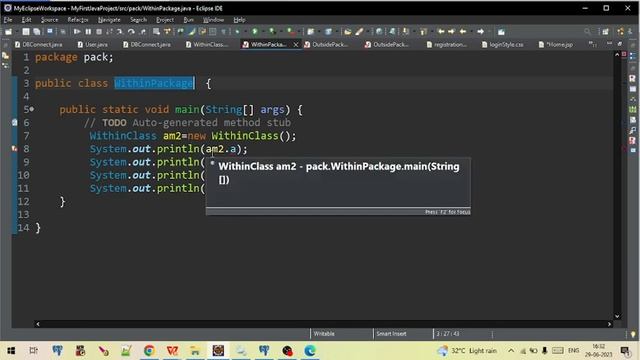Collapse the main method fold on line 5
This screenshot has height=360, width=640.
(31, 109)
